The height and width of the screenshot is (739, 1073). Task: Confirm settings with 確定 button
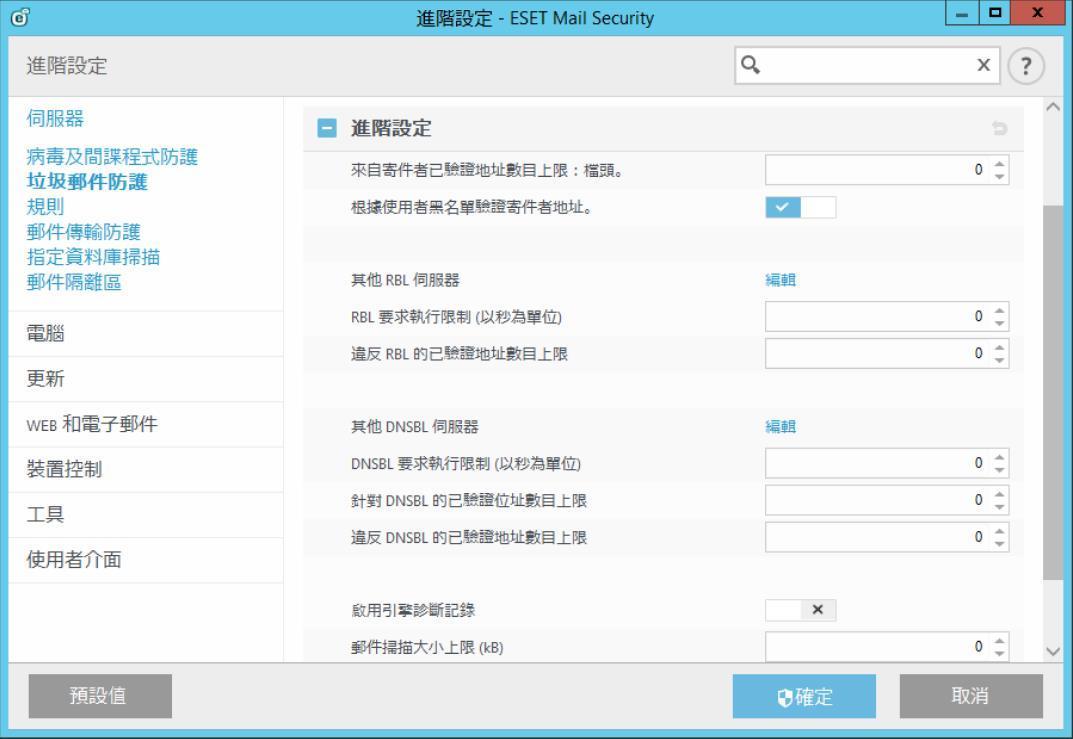[804, 696]
